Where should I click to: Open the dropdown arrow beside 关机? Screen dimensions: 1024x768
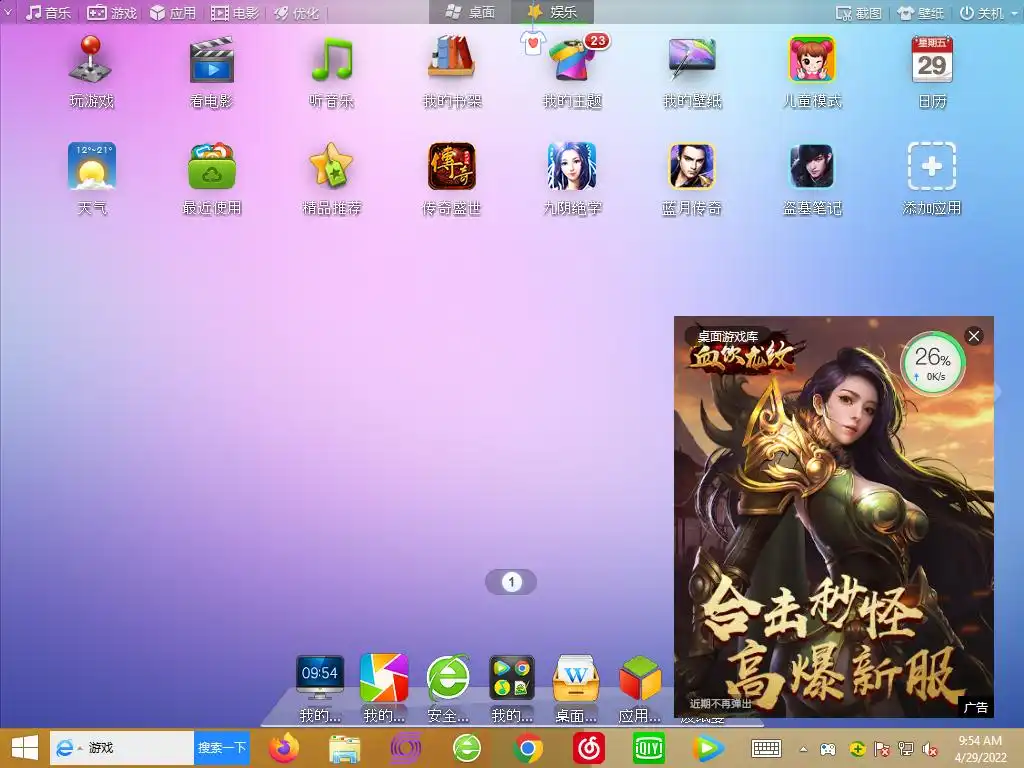1015,12
